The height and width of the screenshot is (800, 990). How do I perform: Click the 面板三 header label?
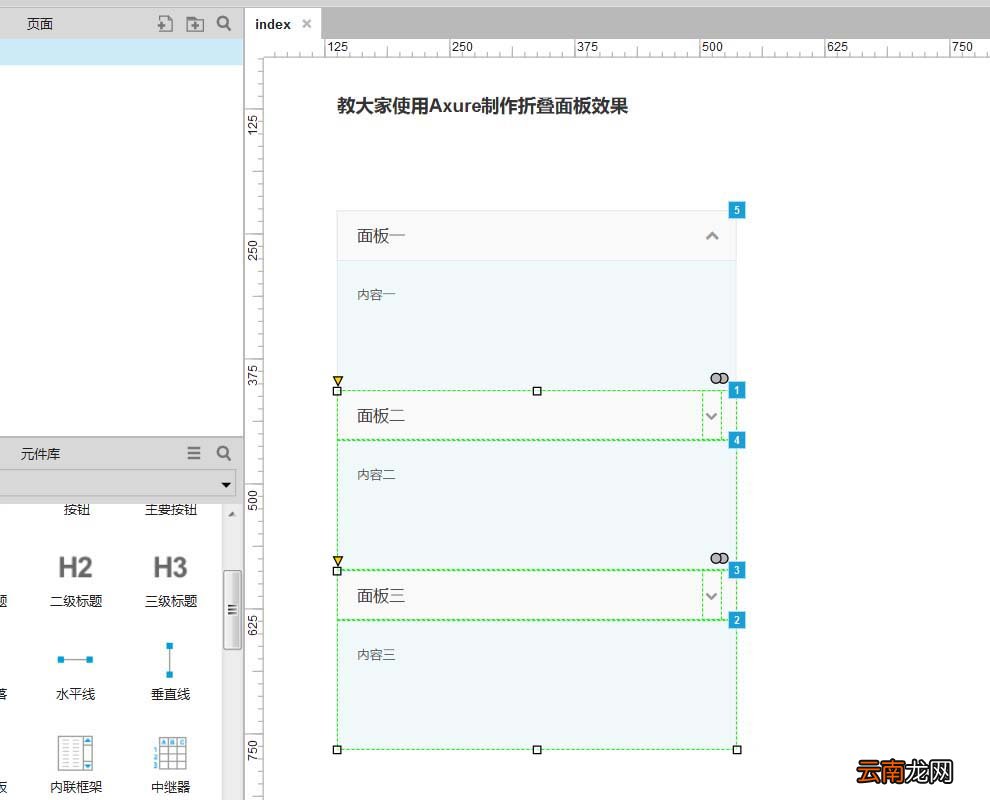(381, 596)
